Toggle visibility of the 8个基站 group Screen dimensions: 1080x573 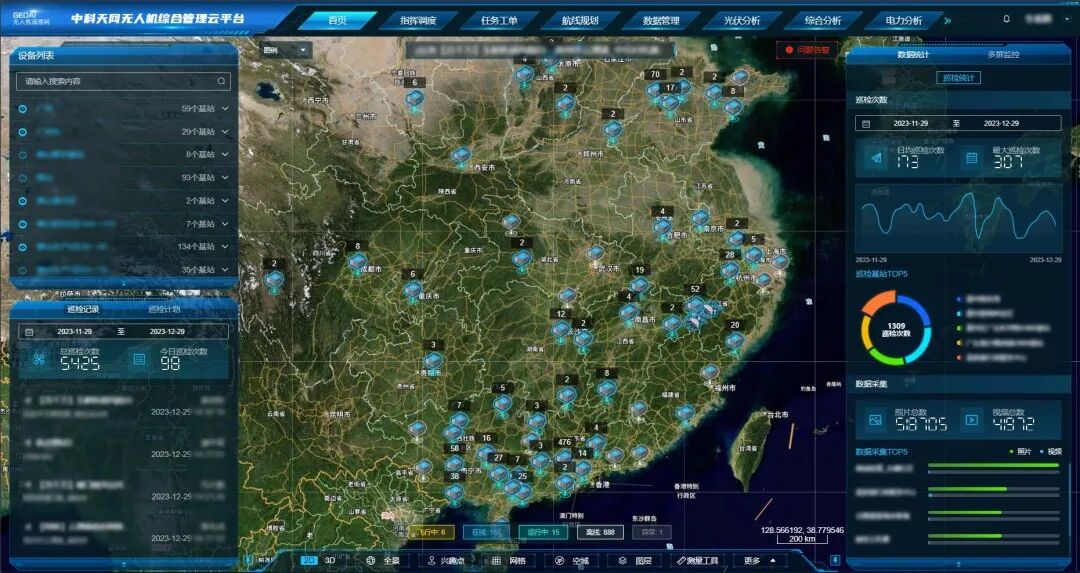point(23,155)
